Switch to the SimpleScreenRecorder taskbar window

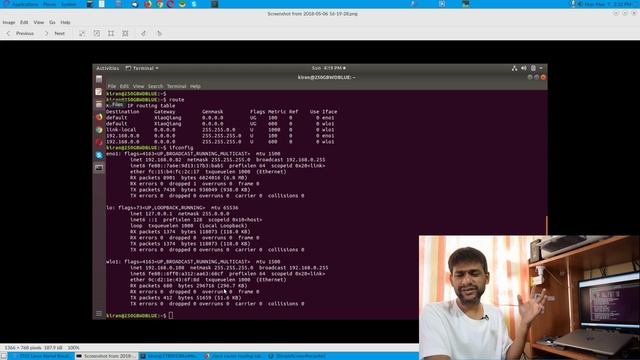coord(298,356)
